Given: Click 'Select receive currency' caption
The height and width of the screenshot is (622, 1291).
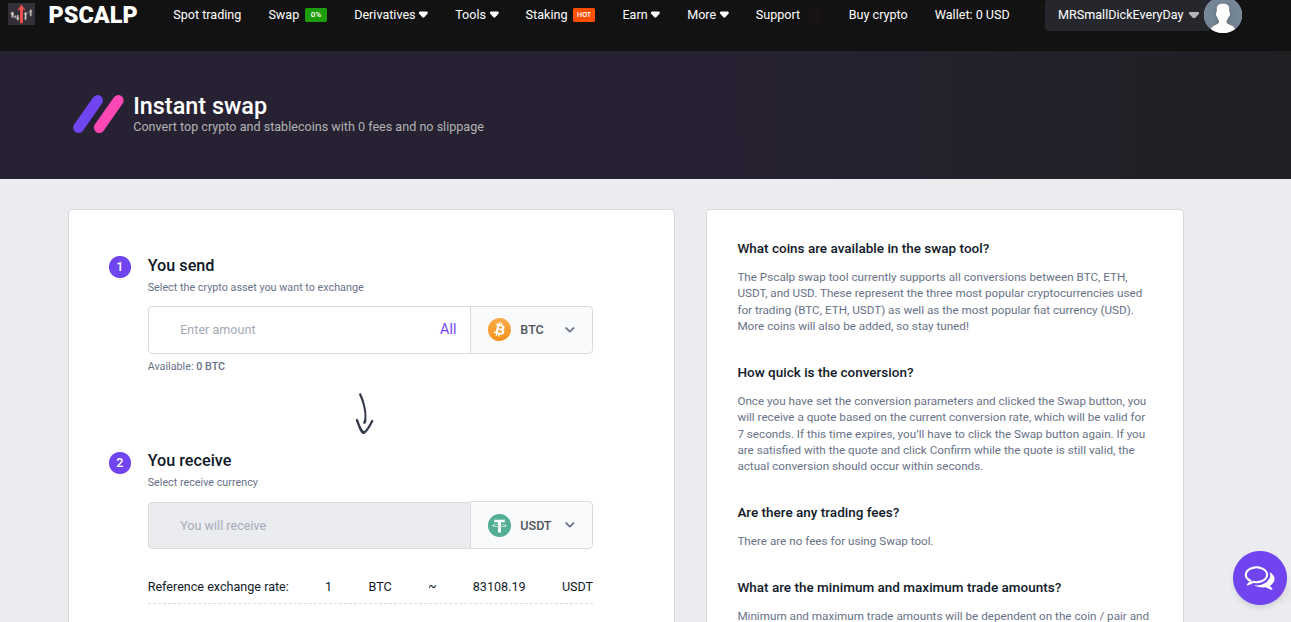Looking at the screenshot, I should coord(203,482).
